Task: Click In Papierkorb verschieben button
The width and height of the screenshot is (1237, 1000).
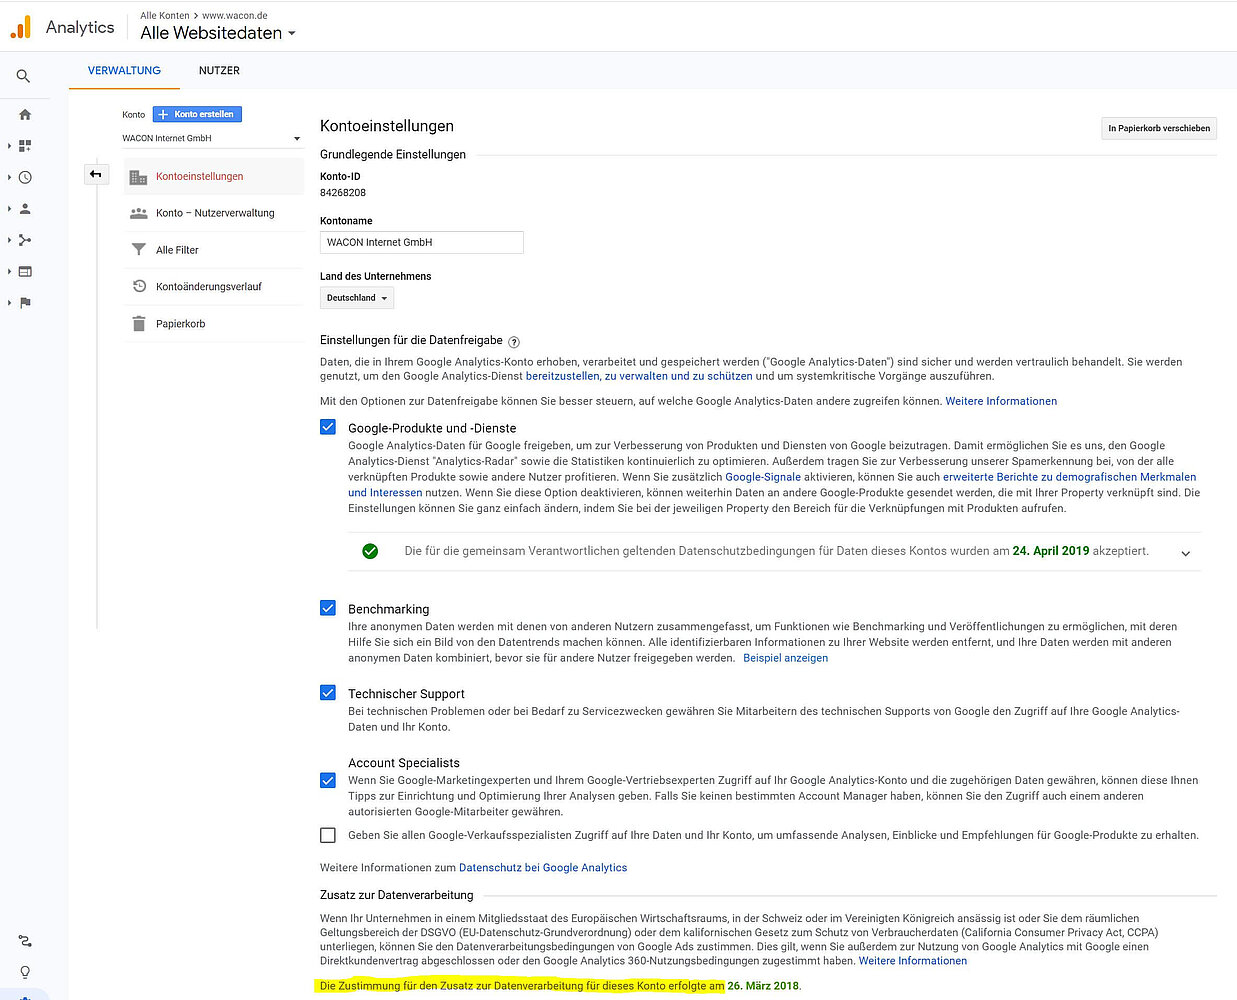Action: click(x=1158, y=128)
